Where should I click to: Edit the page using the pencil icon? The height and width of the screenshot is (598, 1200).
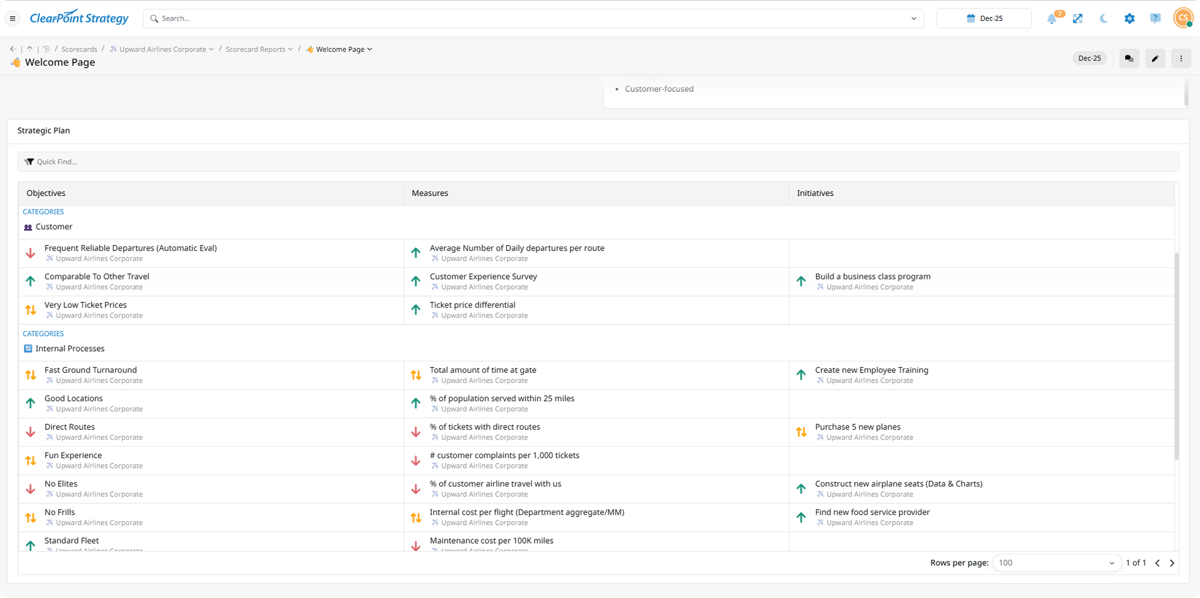[x=1155, y=59]
